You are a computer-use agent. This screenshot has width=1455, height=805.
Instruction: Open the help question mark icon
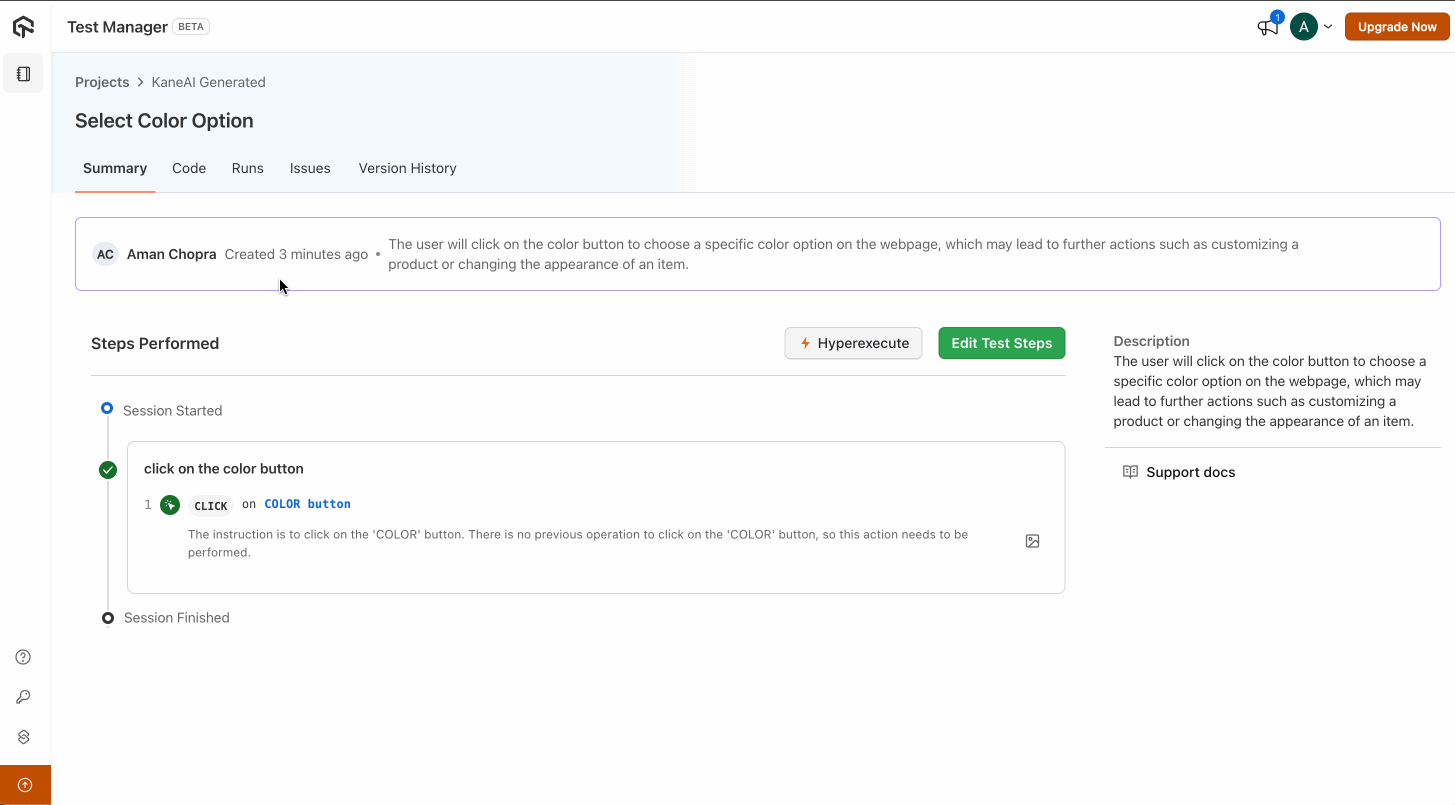click(x=24, y=657)
